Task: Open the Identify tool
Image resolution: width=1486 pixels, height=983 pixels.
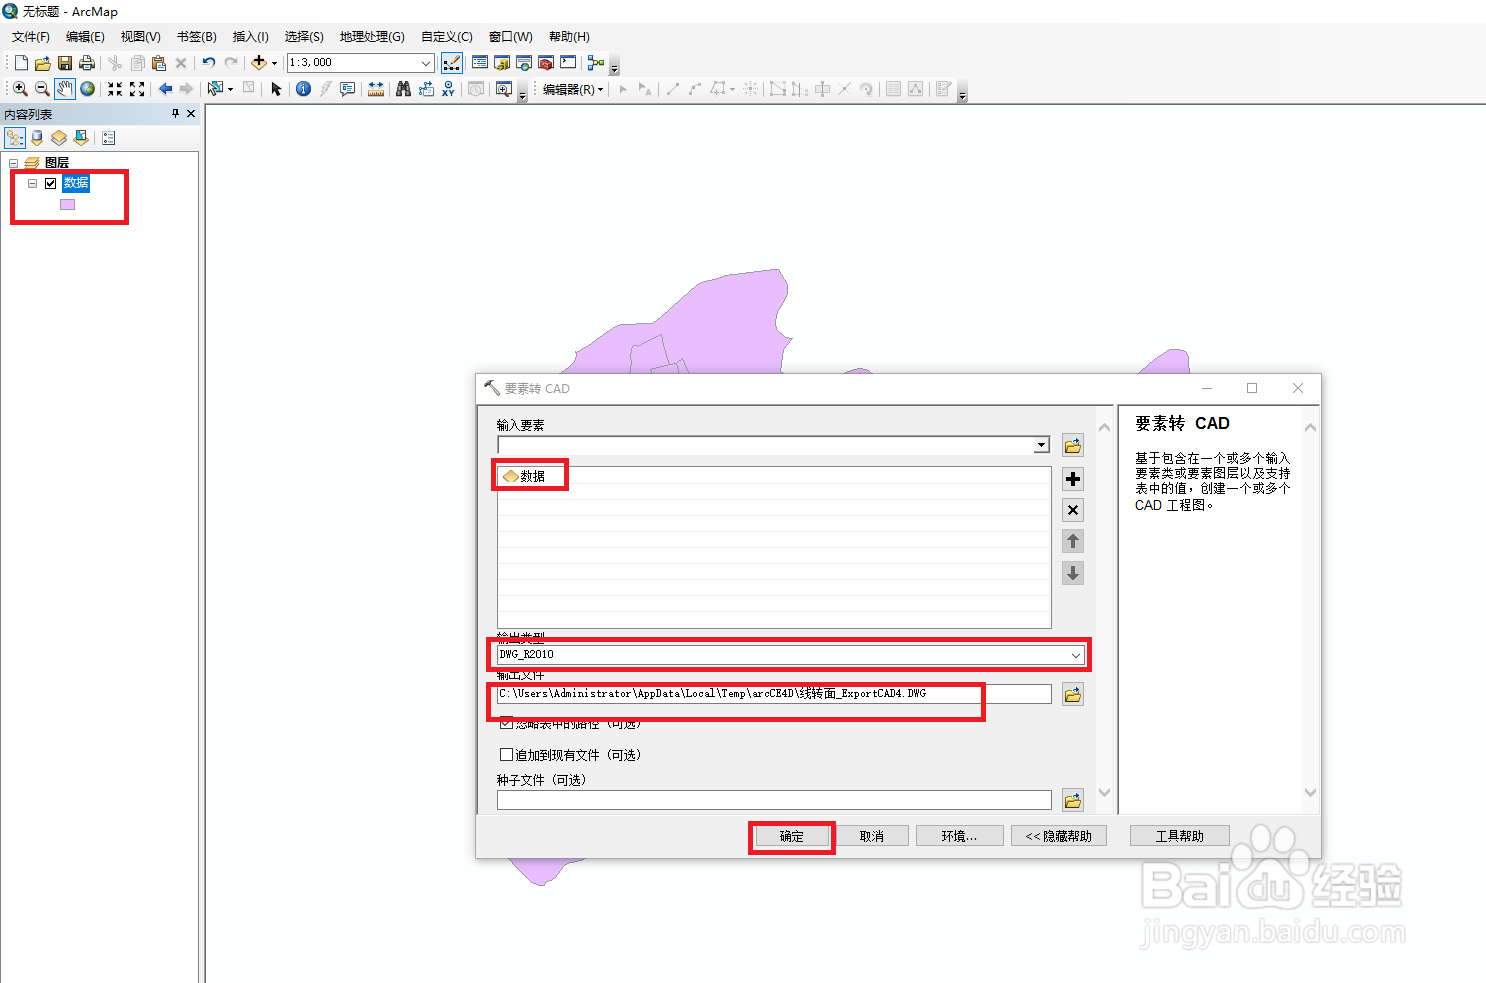Action: coord(303,88)
